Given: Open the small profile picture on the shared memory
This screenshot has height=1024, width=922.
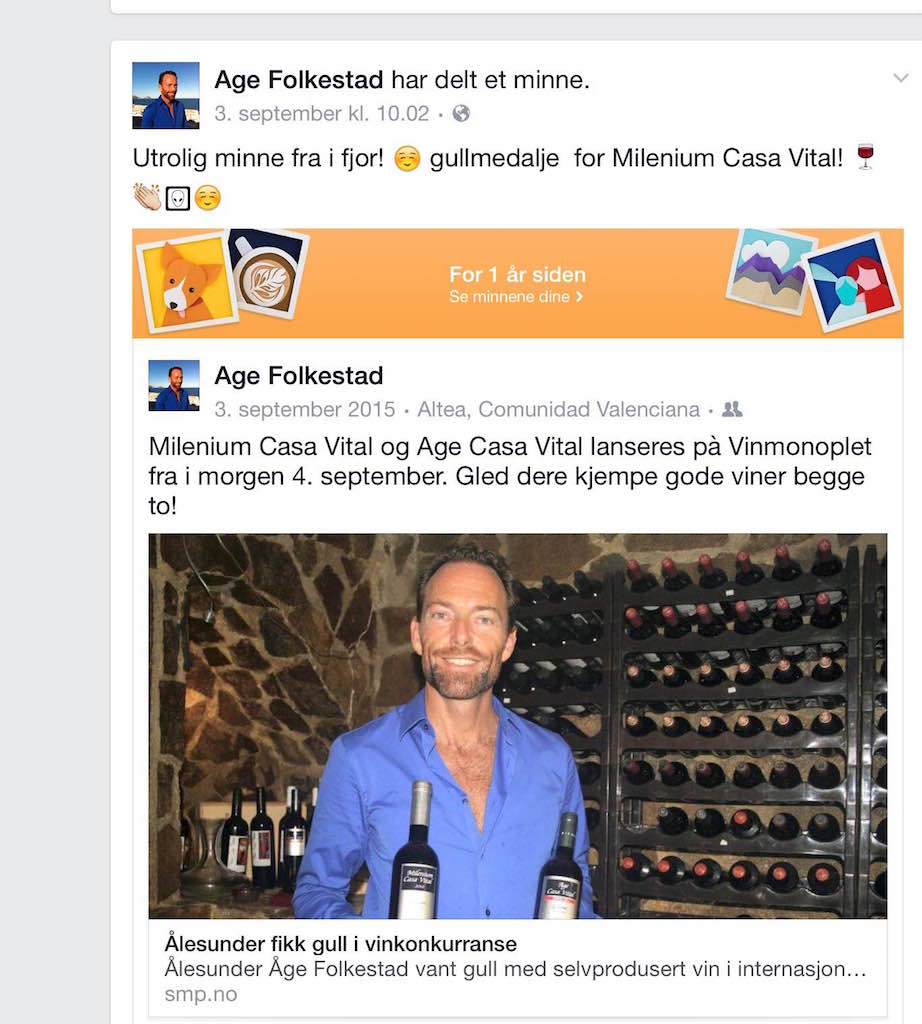Looking at the screenshot, I should [x=174, y=385].
